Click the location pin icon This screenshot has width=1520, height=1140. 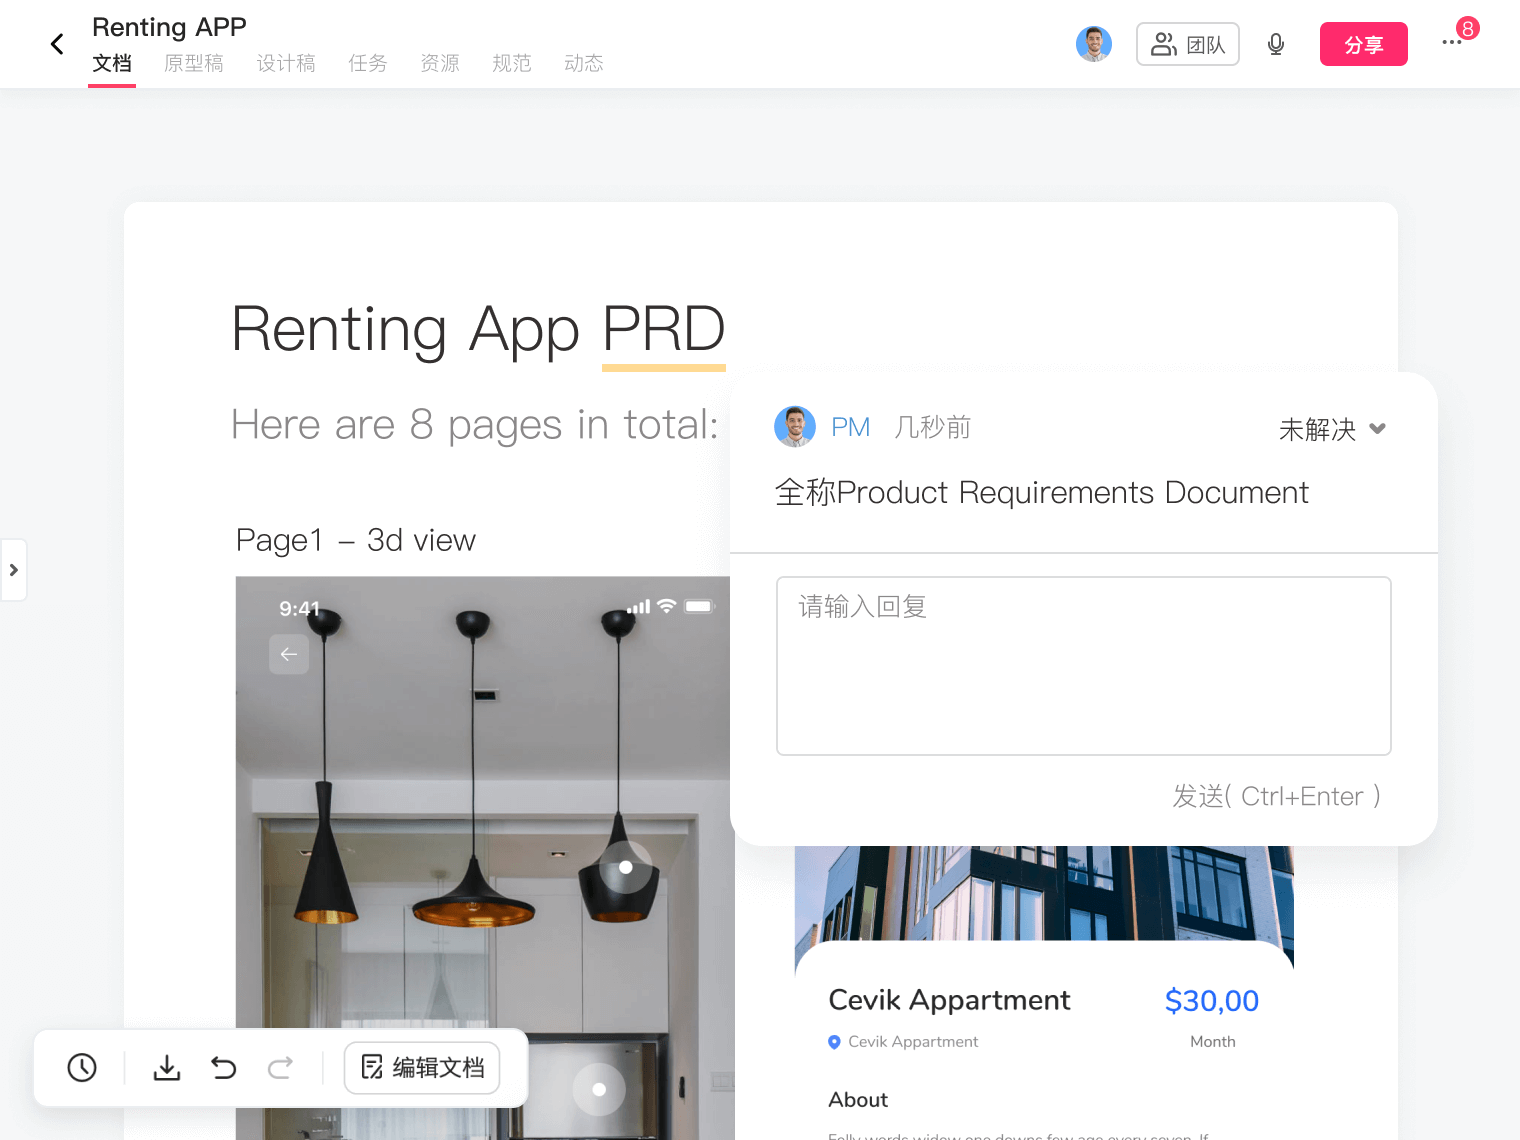click(835, 1042)
